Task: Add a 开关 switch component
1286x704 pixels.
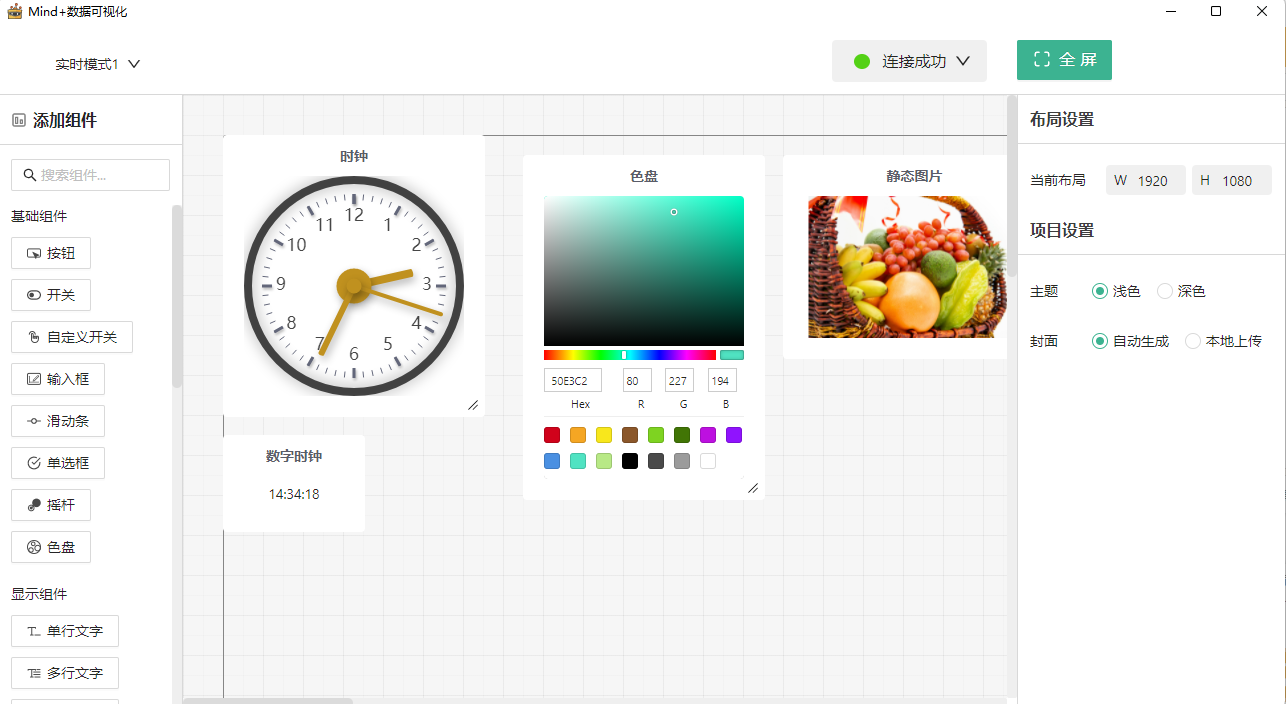Action: coord(51,295)
